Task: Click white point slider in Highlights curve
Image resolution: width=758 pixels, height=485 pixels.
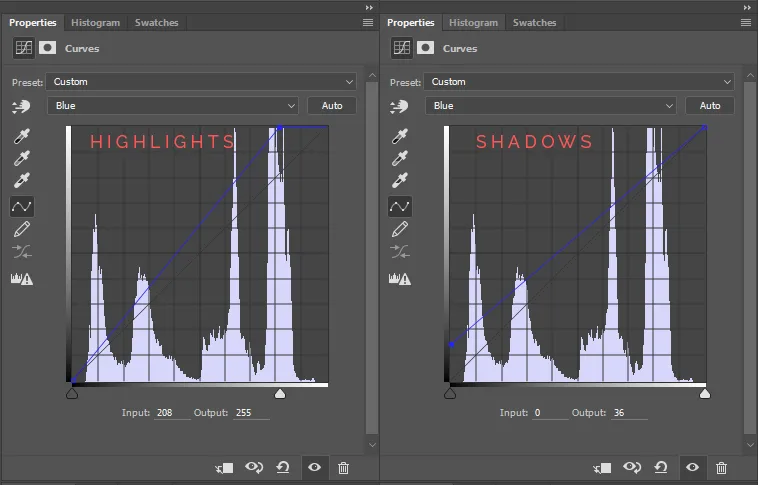Action: [x=280, y=394]
